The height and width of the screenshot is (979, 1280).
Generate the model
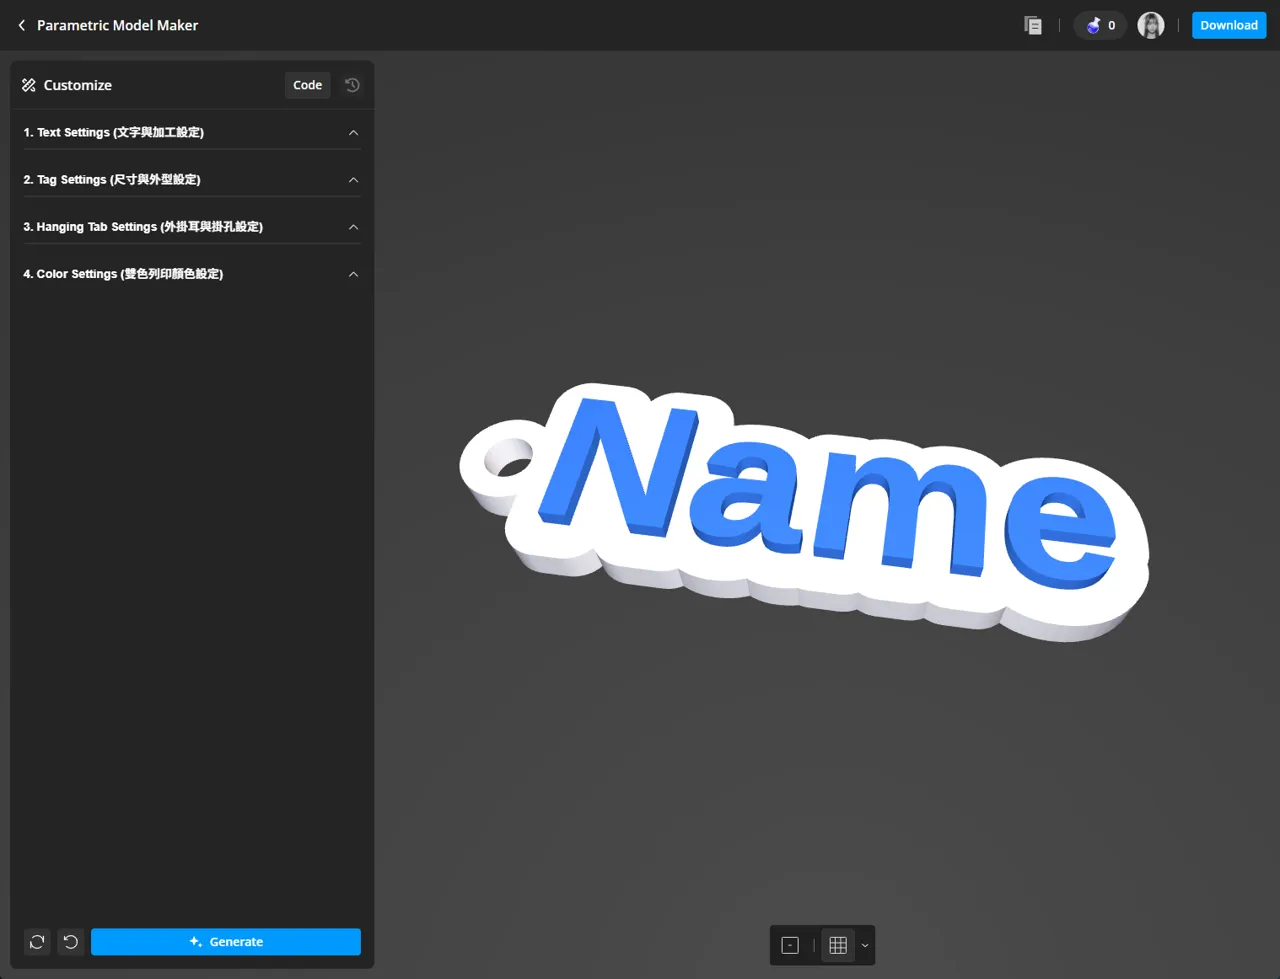click(x=226, y=942)
